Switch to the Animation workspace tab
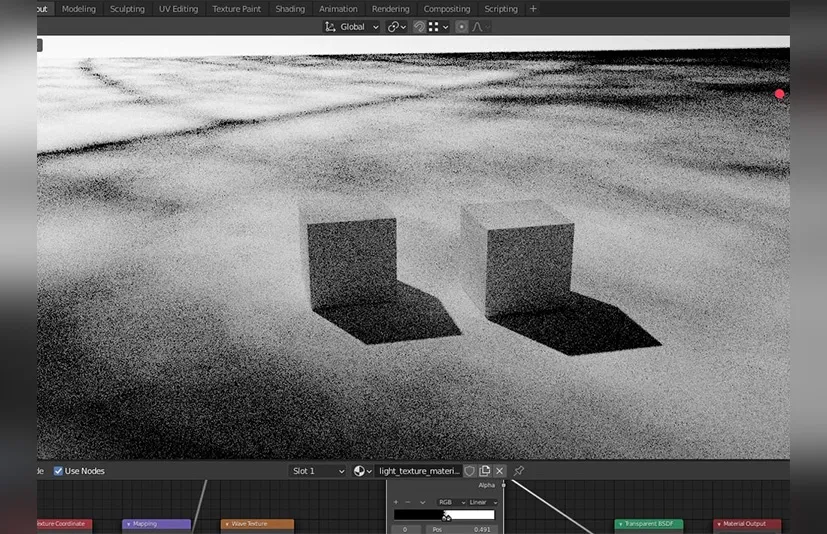The width and height of the screenshot is (827, 534). point(338,9)
